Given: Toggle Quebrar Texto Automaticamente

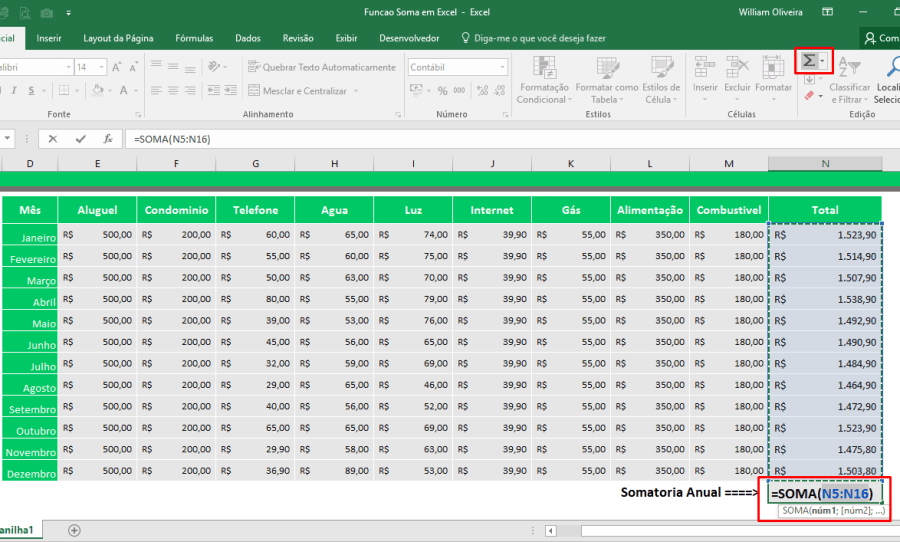Looking at the screenshot, I should tap(322, 67).
